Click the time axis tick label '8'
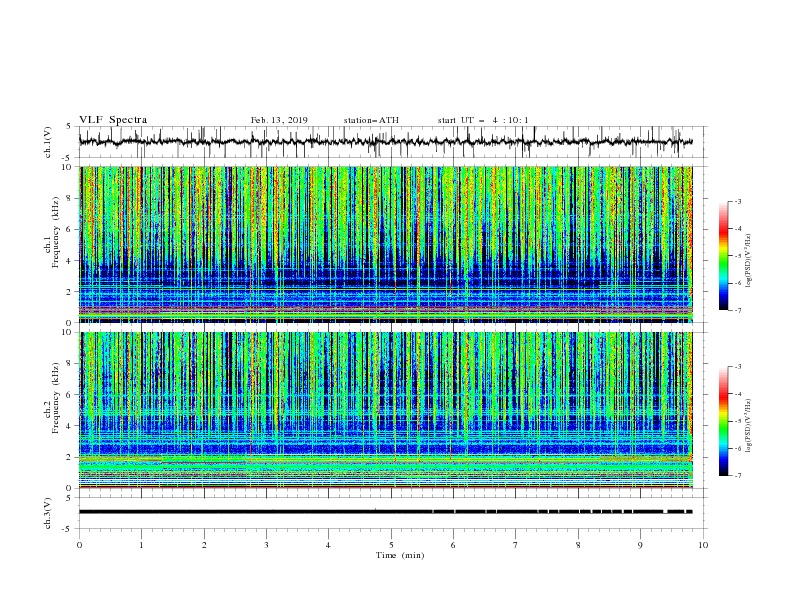 (x=578, y=545)
